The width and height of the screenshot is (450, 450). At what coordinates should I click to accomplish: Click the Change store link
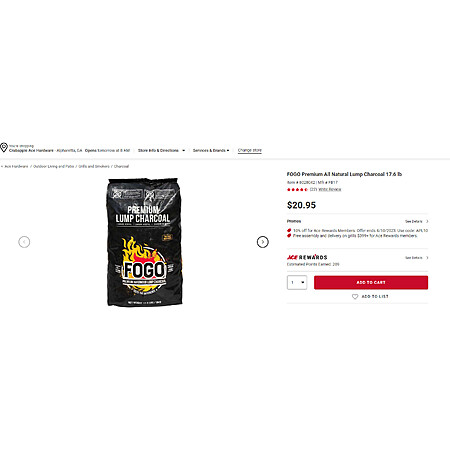click(250, 150)
